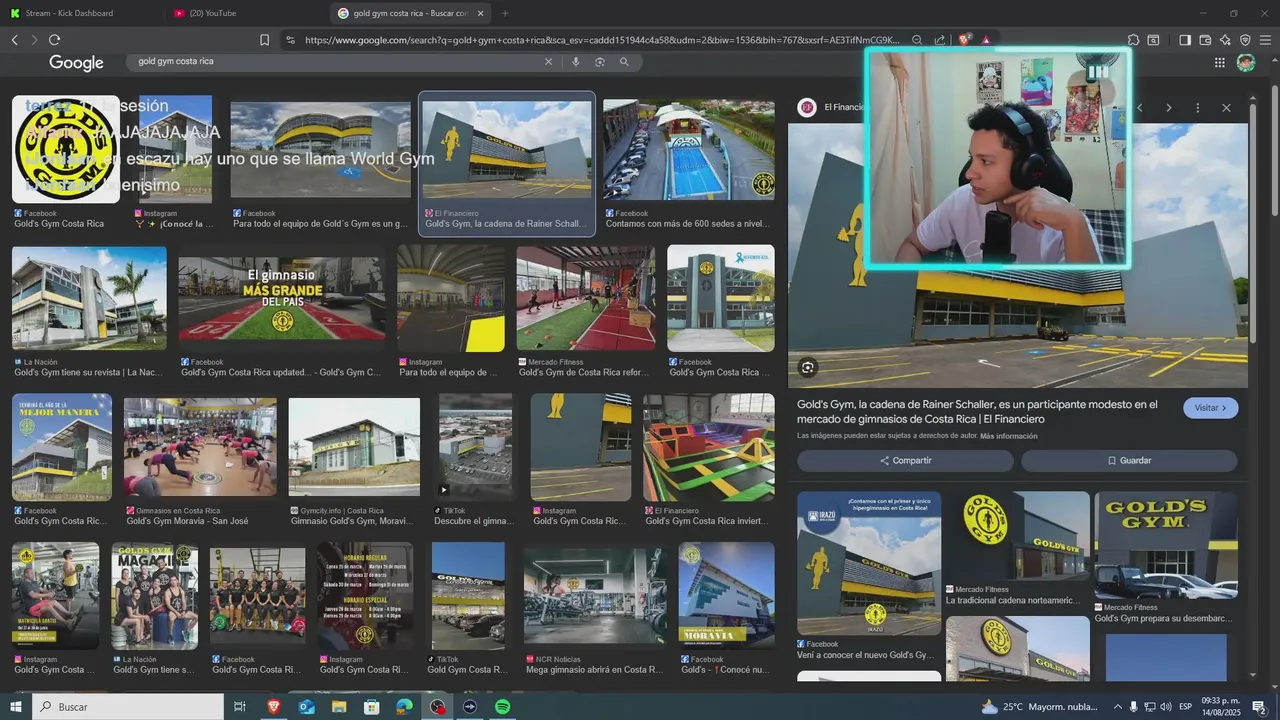Open the taskbar weather widget 25°C
The image size is (1280, 720).
coord(1041,707)
